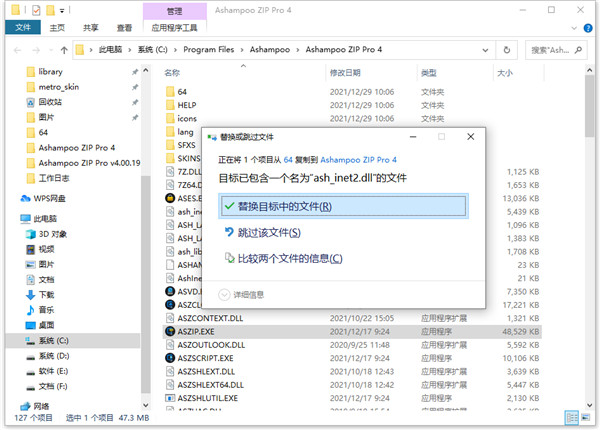Open 下载 downloads in navigation pane

[46, 295]
